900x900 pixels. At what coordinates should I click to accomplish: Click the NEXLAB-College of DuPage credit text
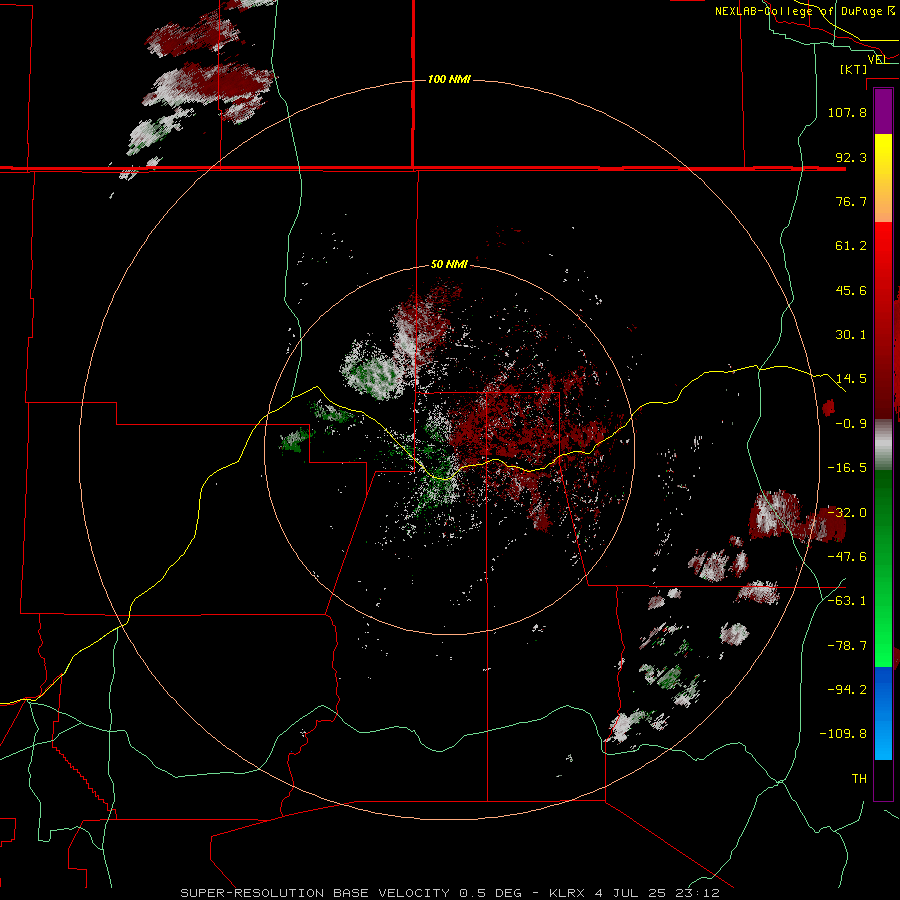805,11
